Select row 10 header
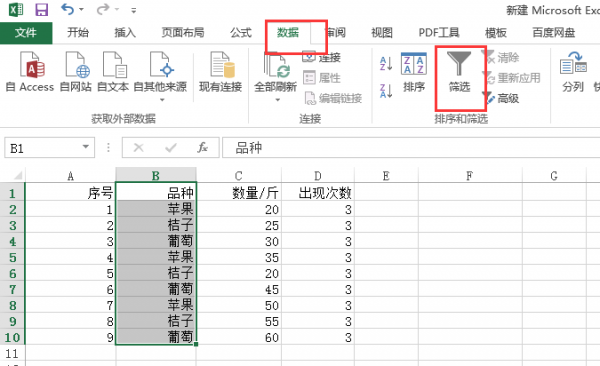The height and width of the screenshot is (366, 600). pos(12,337)
